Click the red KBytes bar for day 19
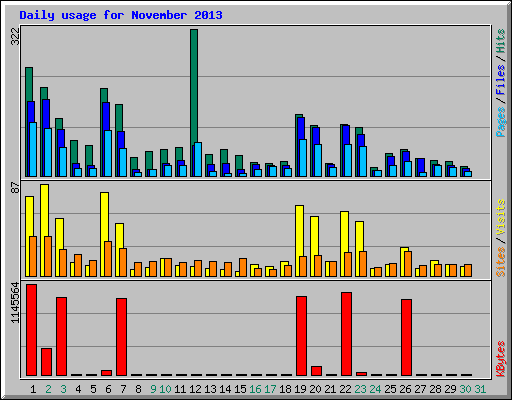Screen dimensions: 512x400 click(301, 336)
